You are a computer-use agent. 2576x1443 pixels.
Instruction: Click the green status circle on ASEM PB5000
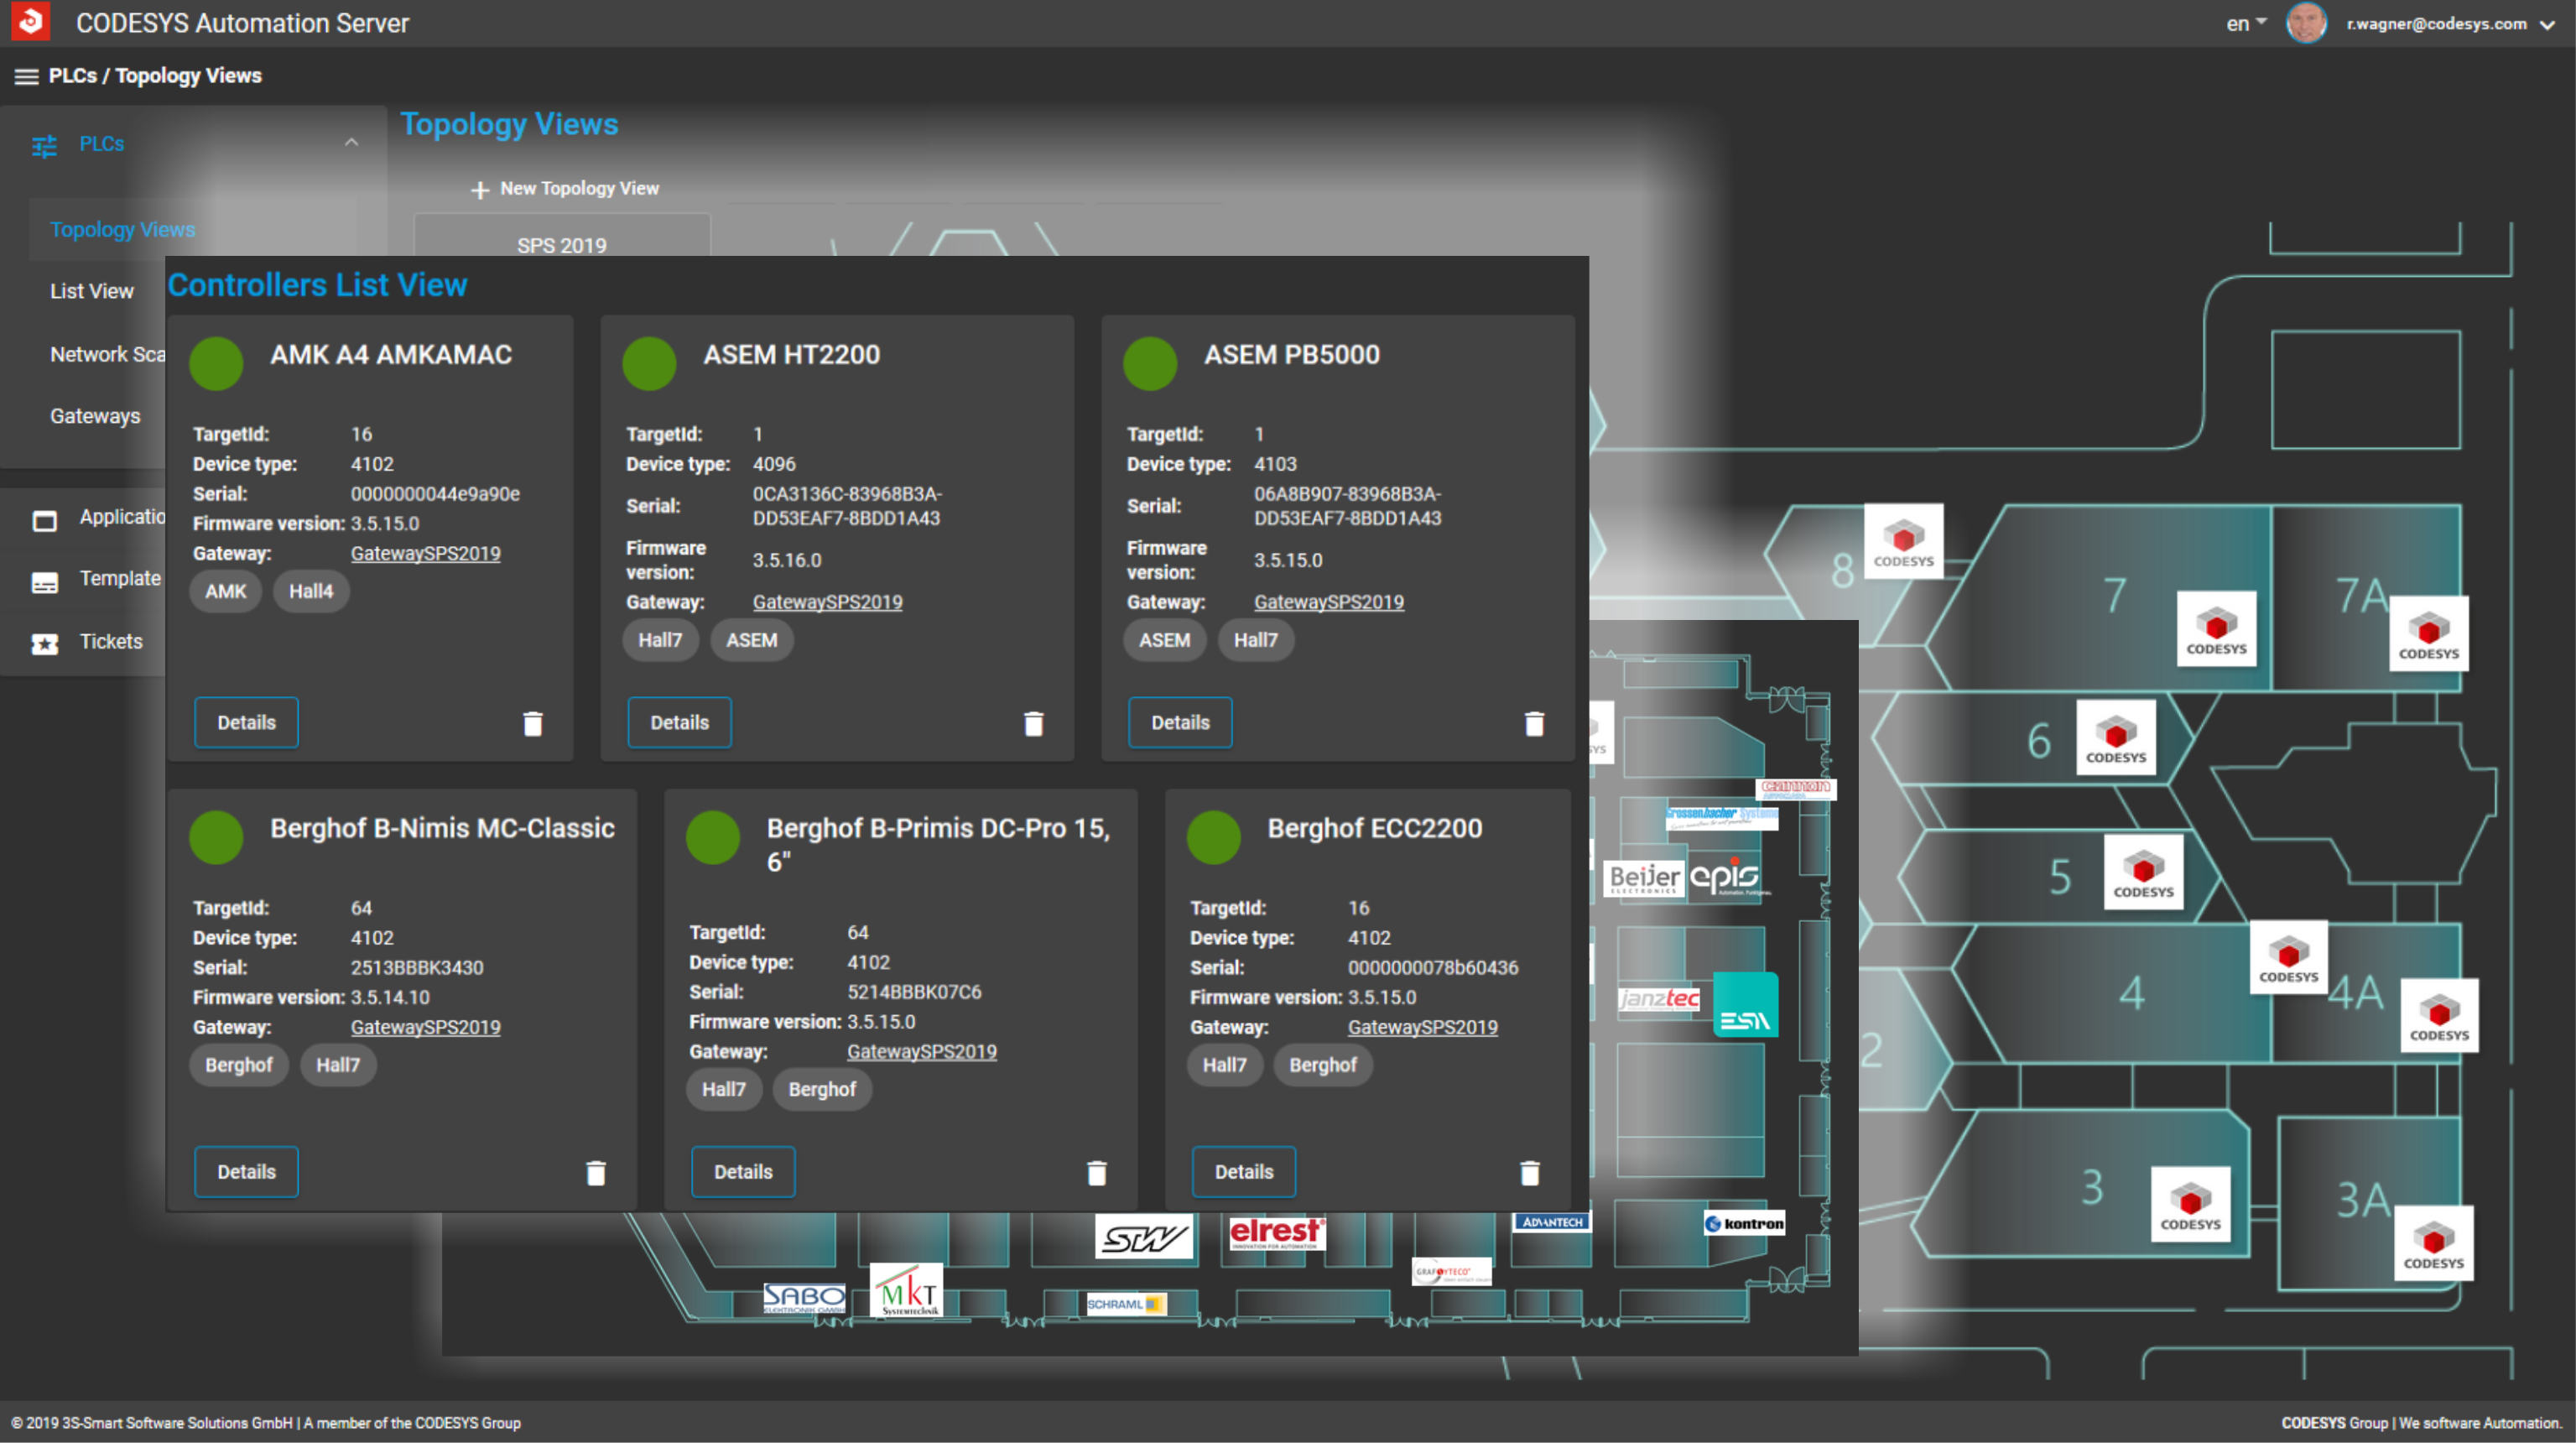click(x=1150, y=364)
